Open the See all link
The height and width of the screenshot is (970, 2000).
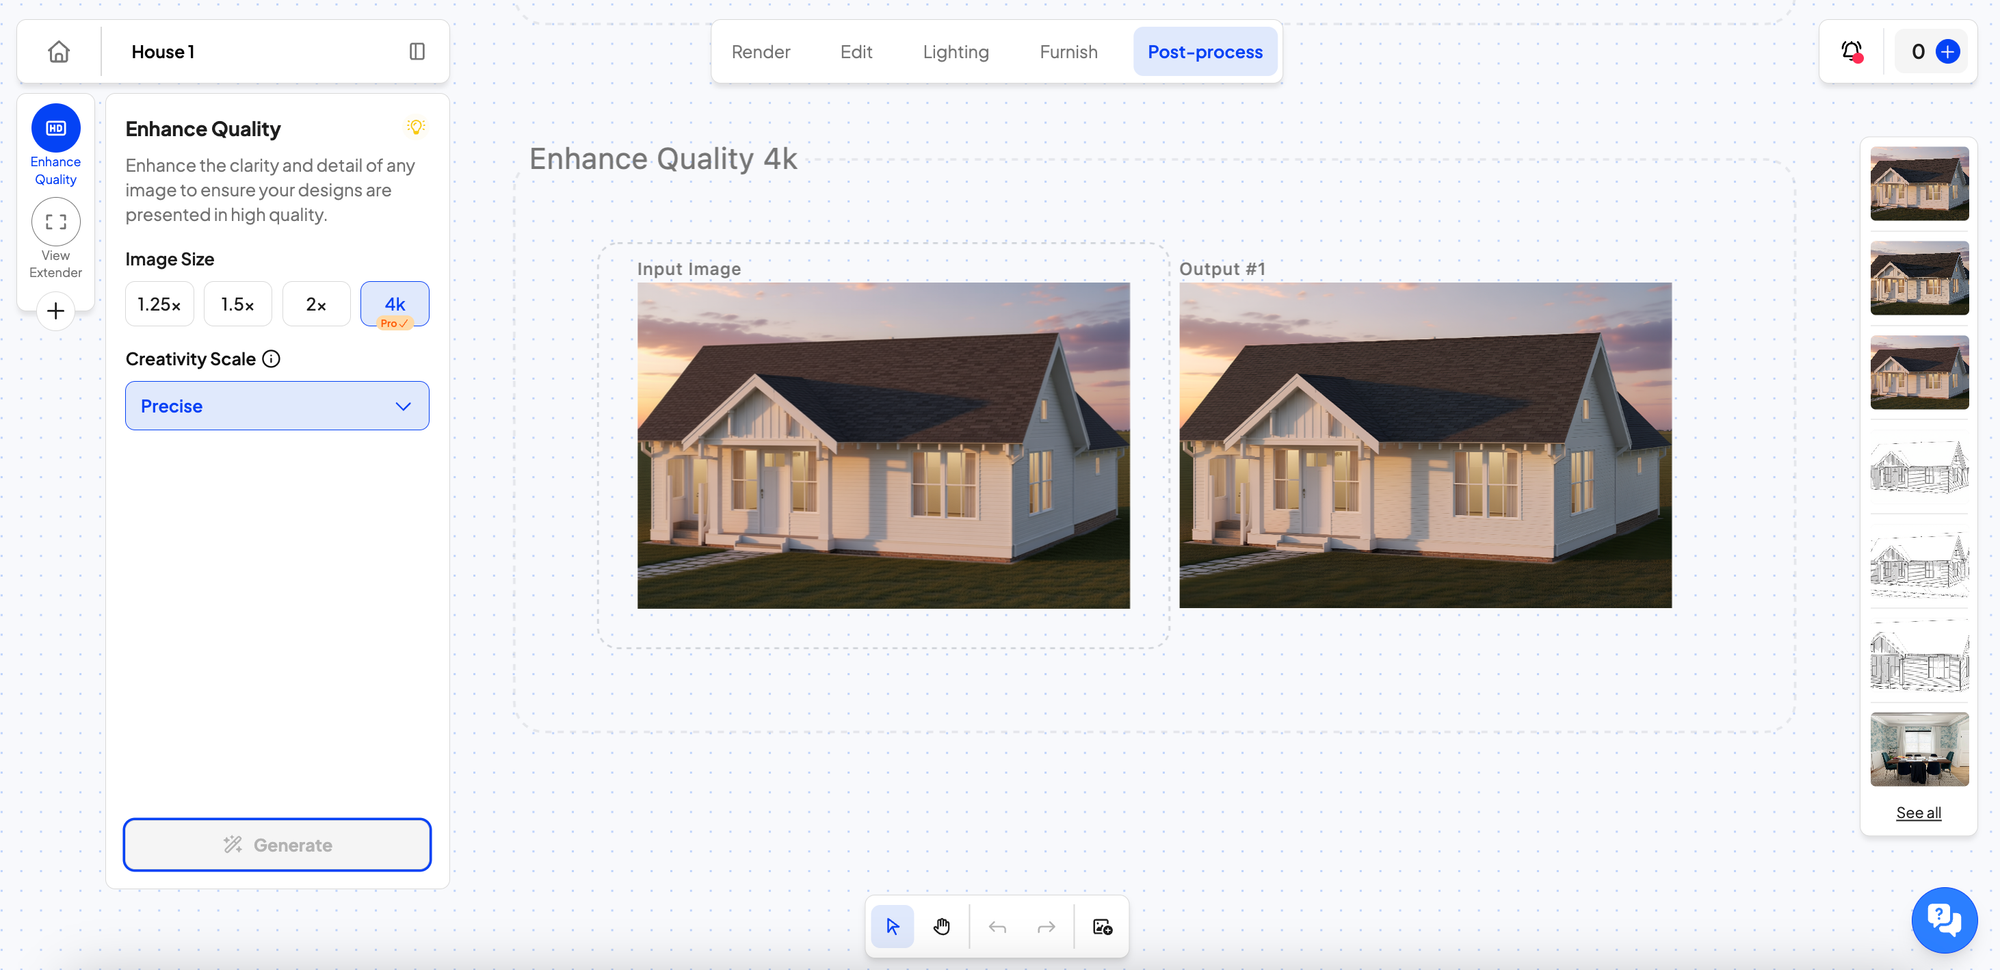[x=1918, y=813]
